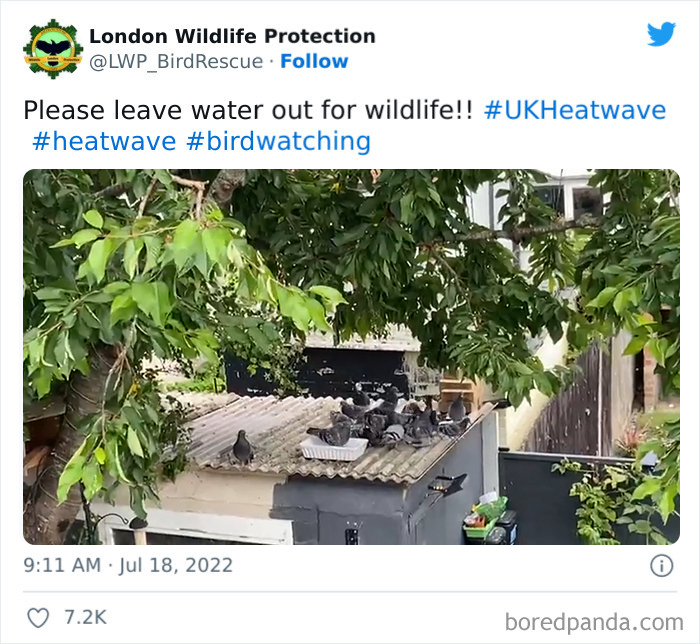Viewport: 700px width, 644px height.
Task: Click the Jul 18, 2022 date
Action: coord(175,565)
